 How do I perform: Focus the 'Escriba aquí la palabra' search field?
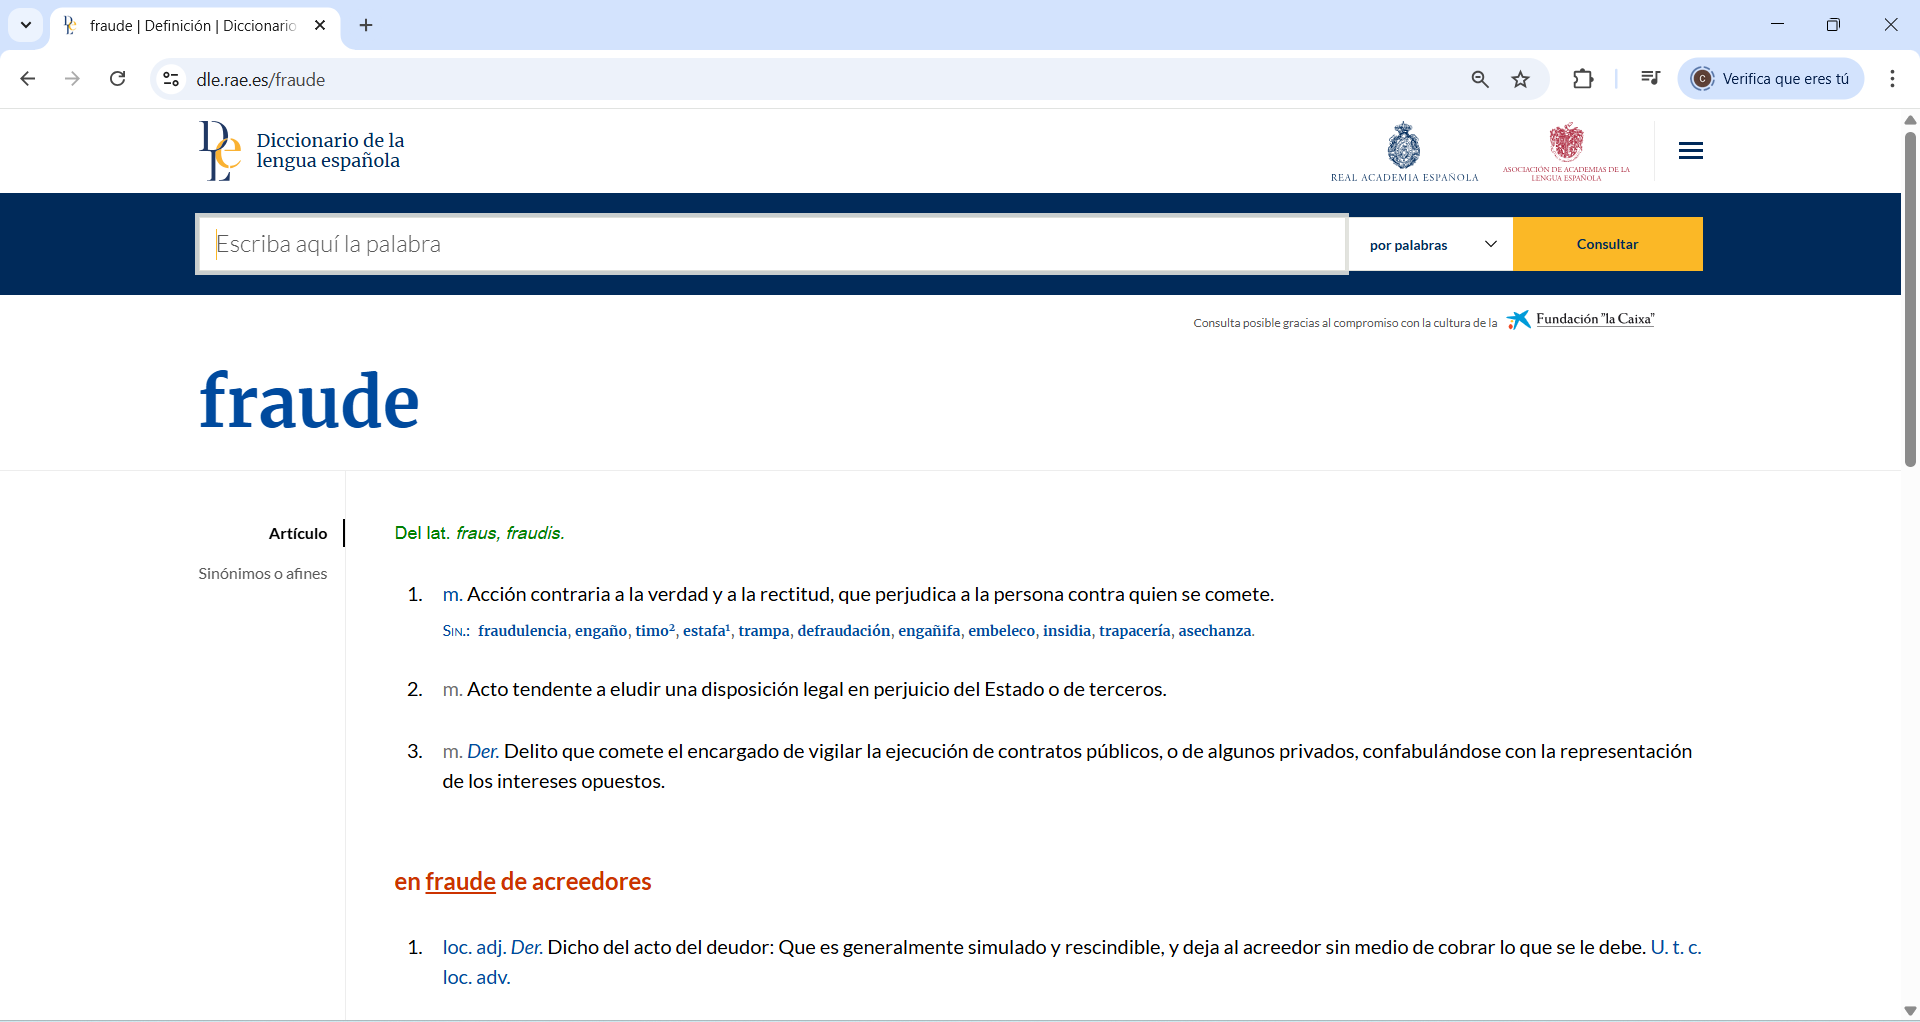[x=771, y=244]
